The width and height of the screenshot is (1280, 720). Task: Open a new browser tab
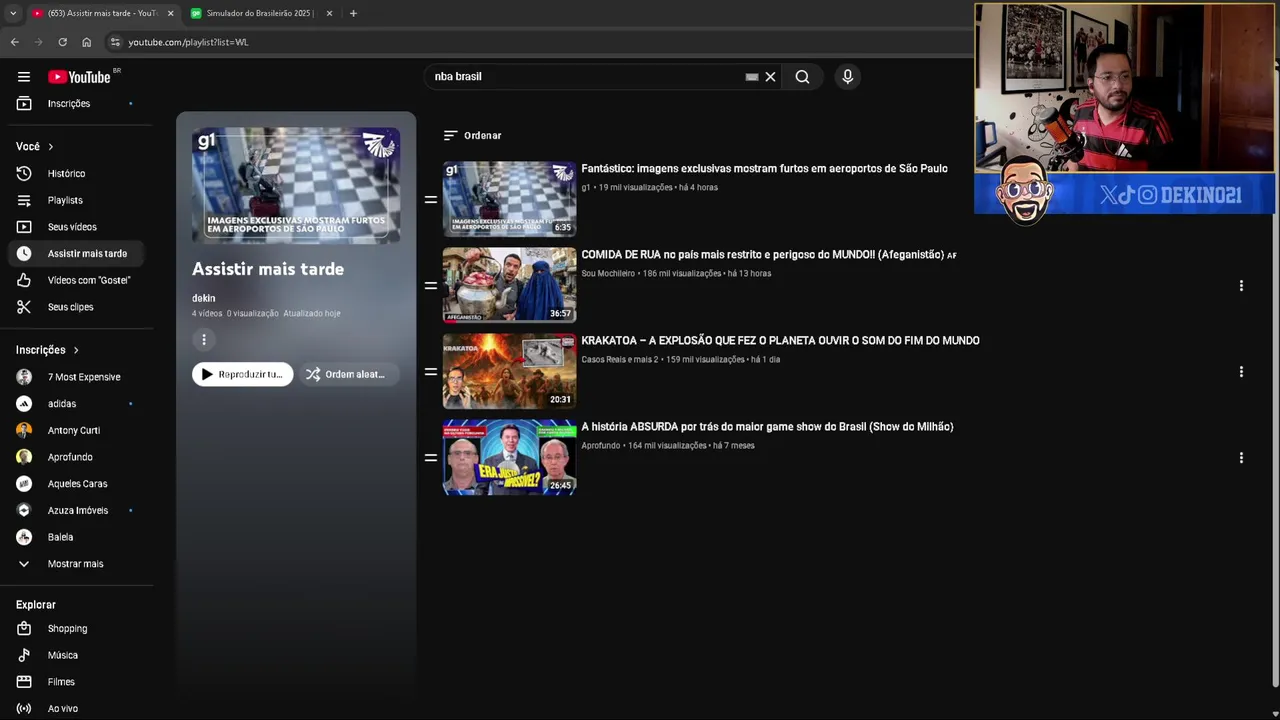(x=353, y=13)
